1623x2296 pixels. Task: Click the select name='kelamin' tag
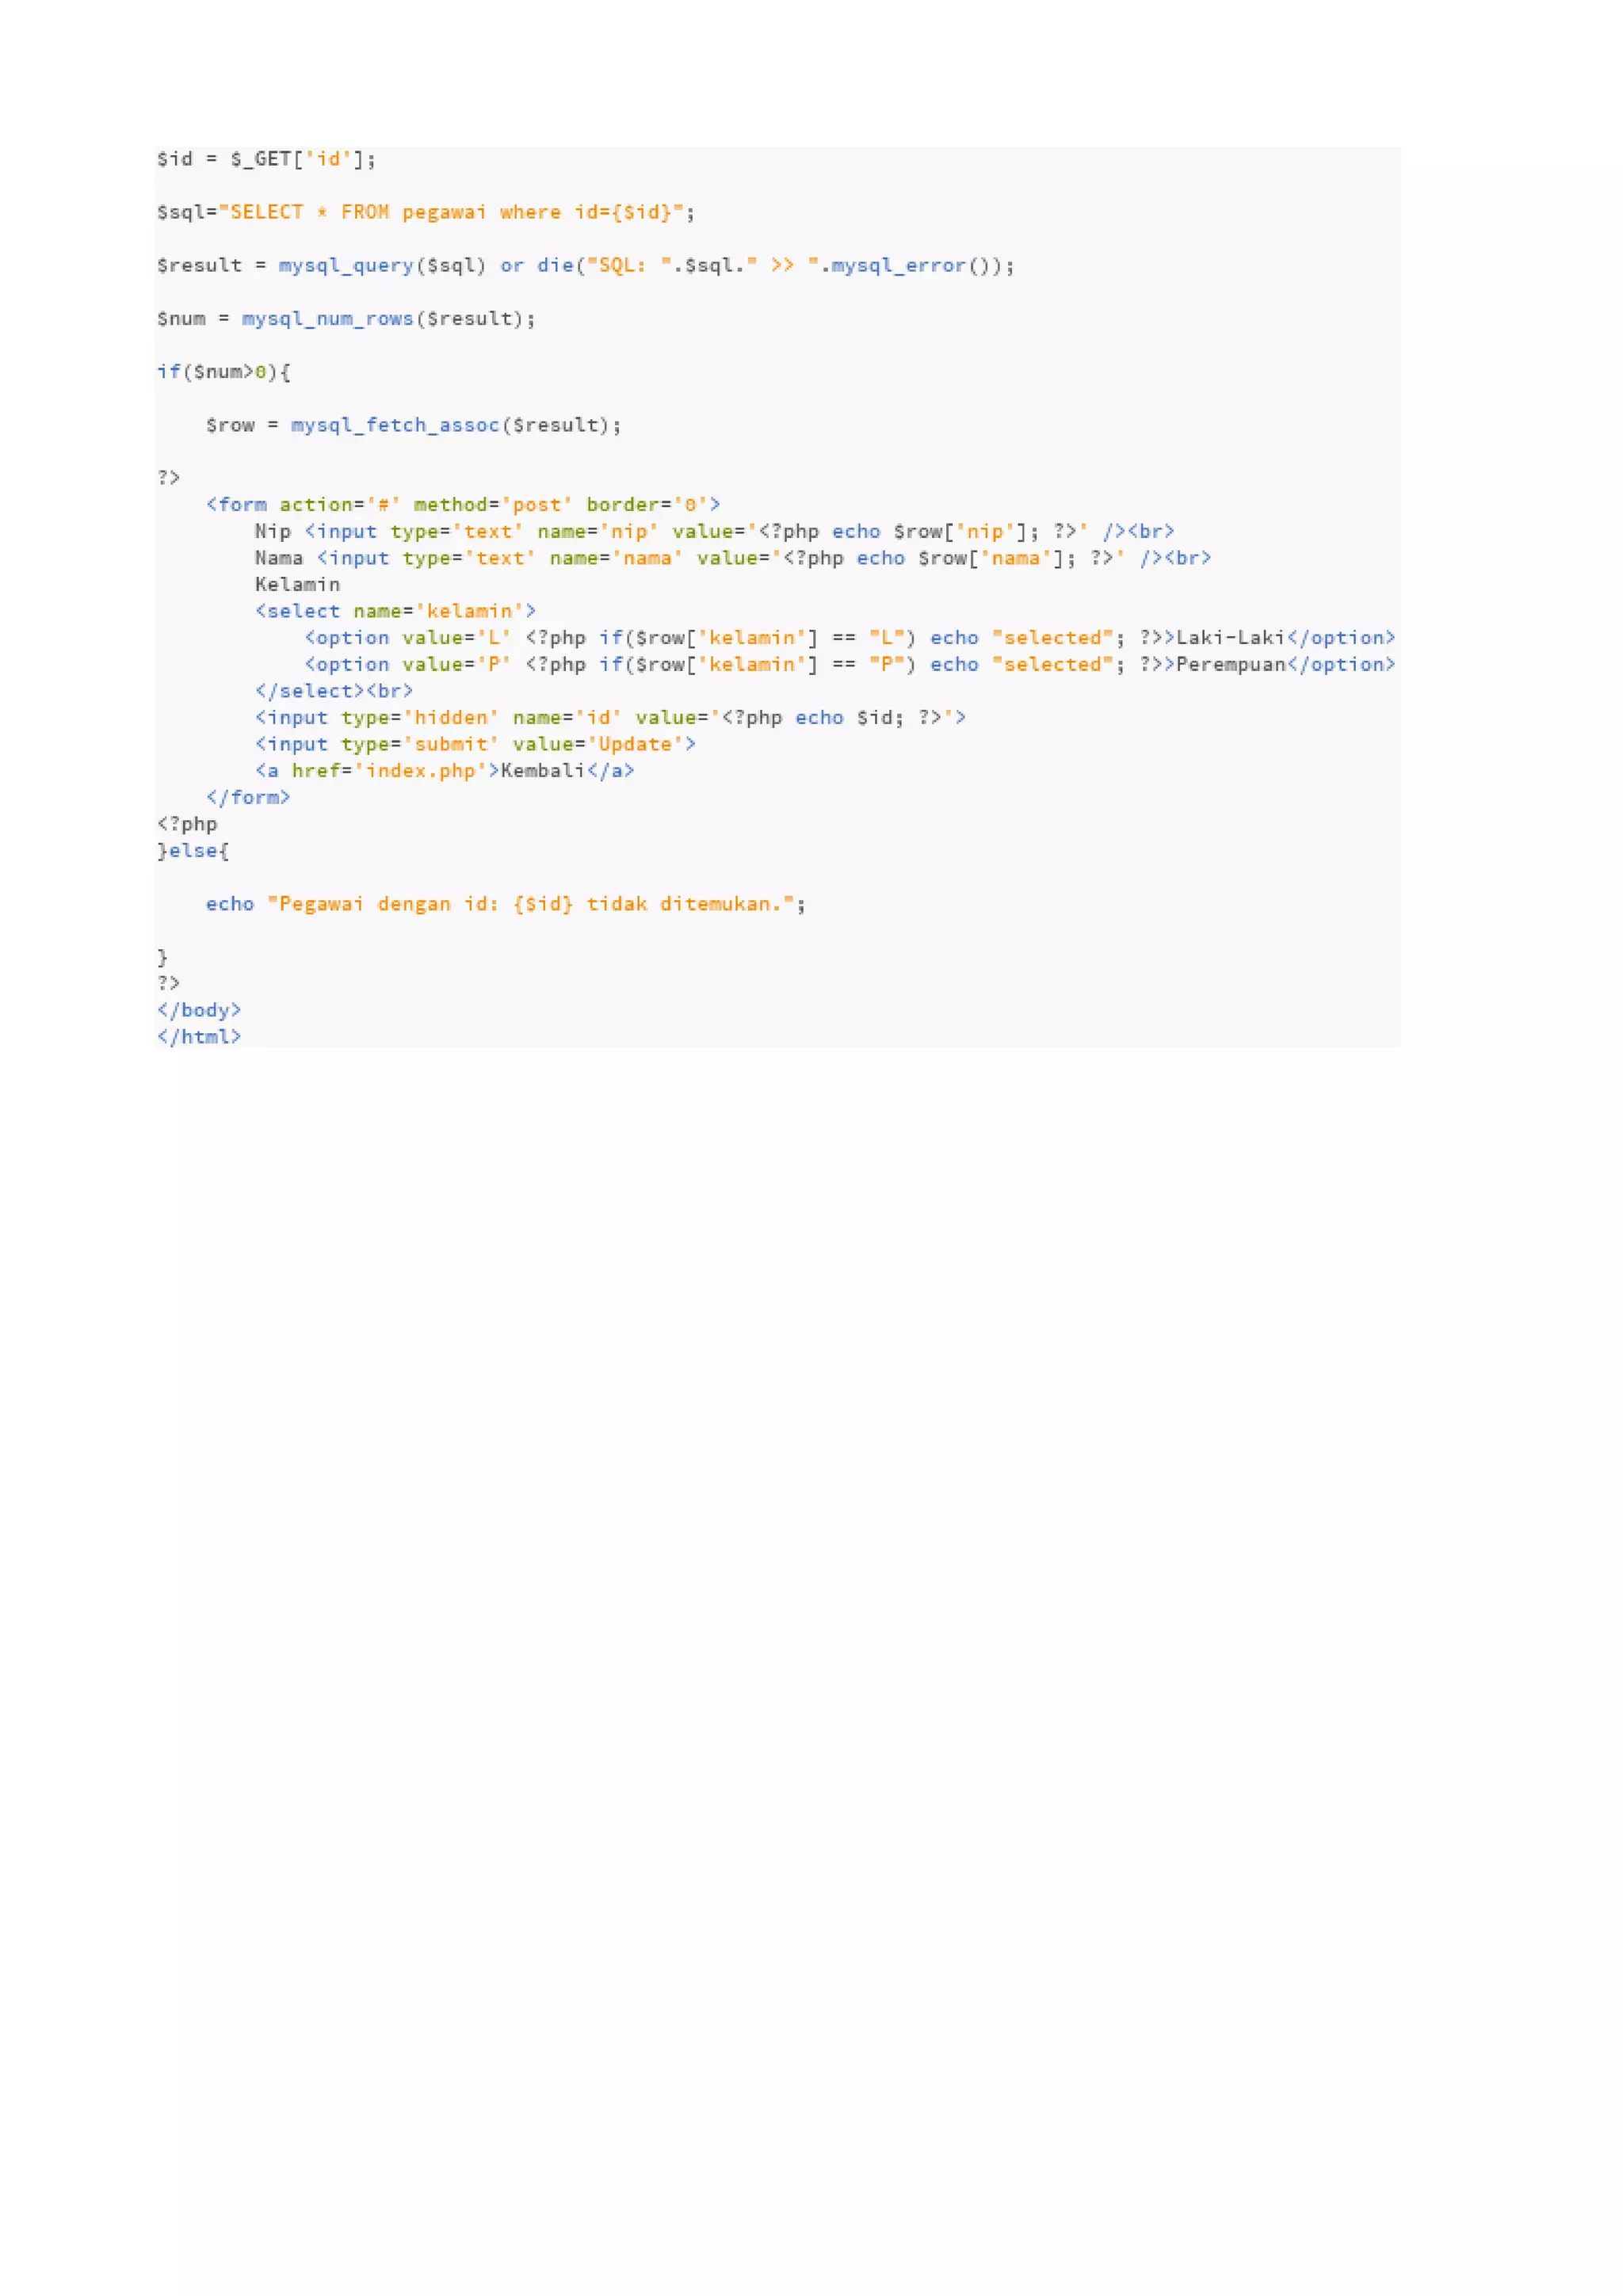395,611
